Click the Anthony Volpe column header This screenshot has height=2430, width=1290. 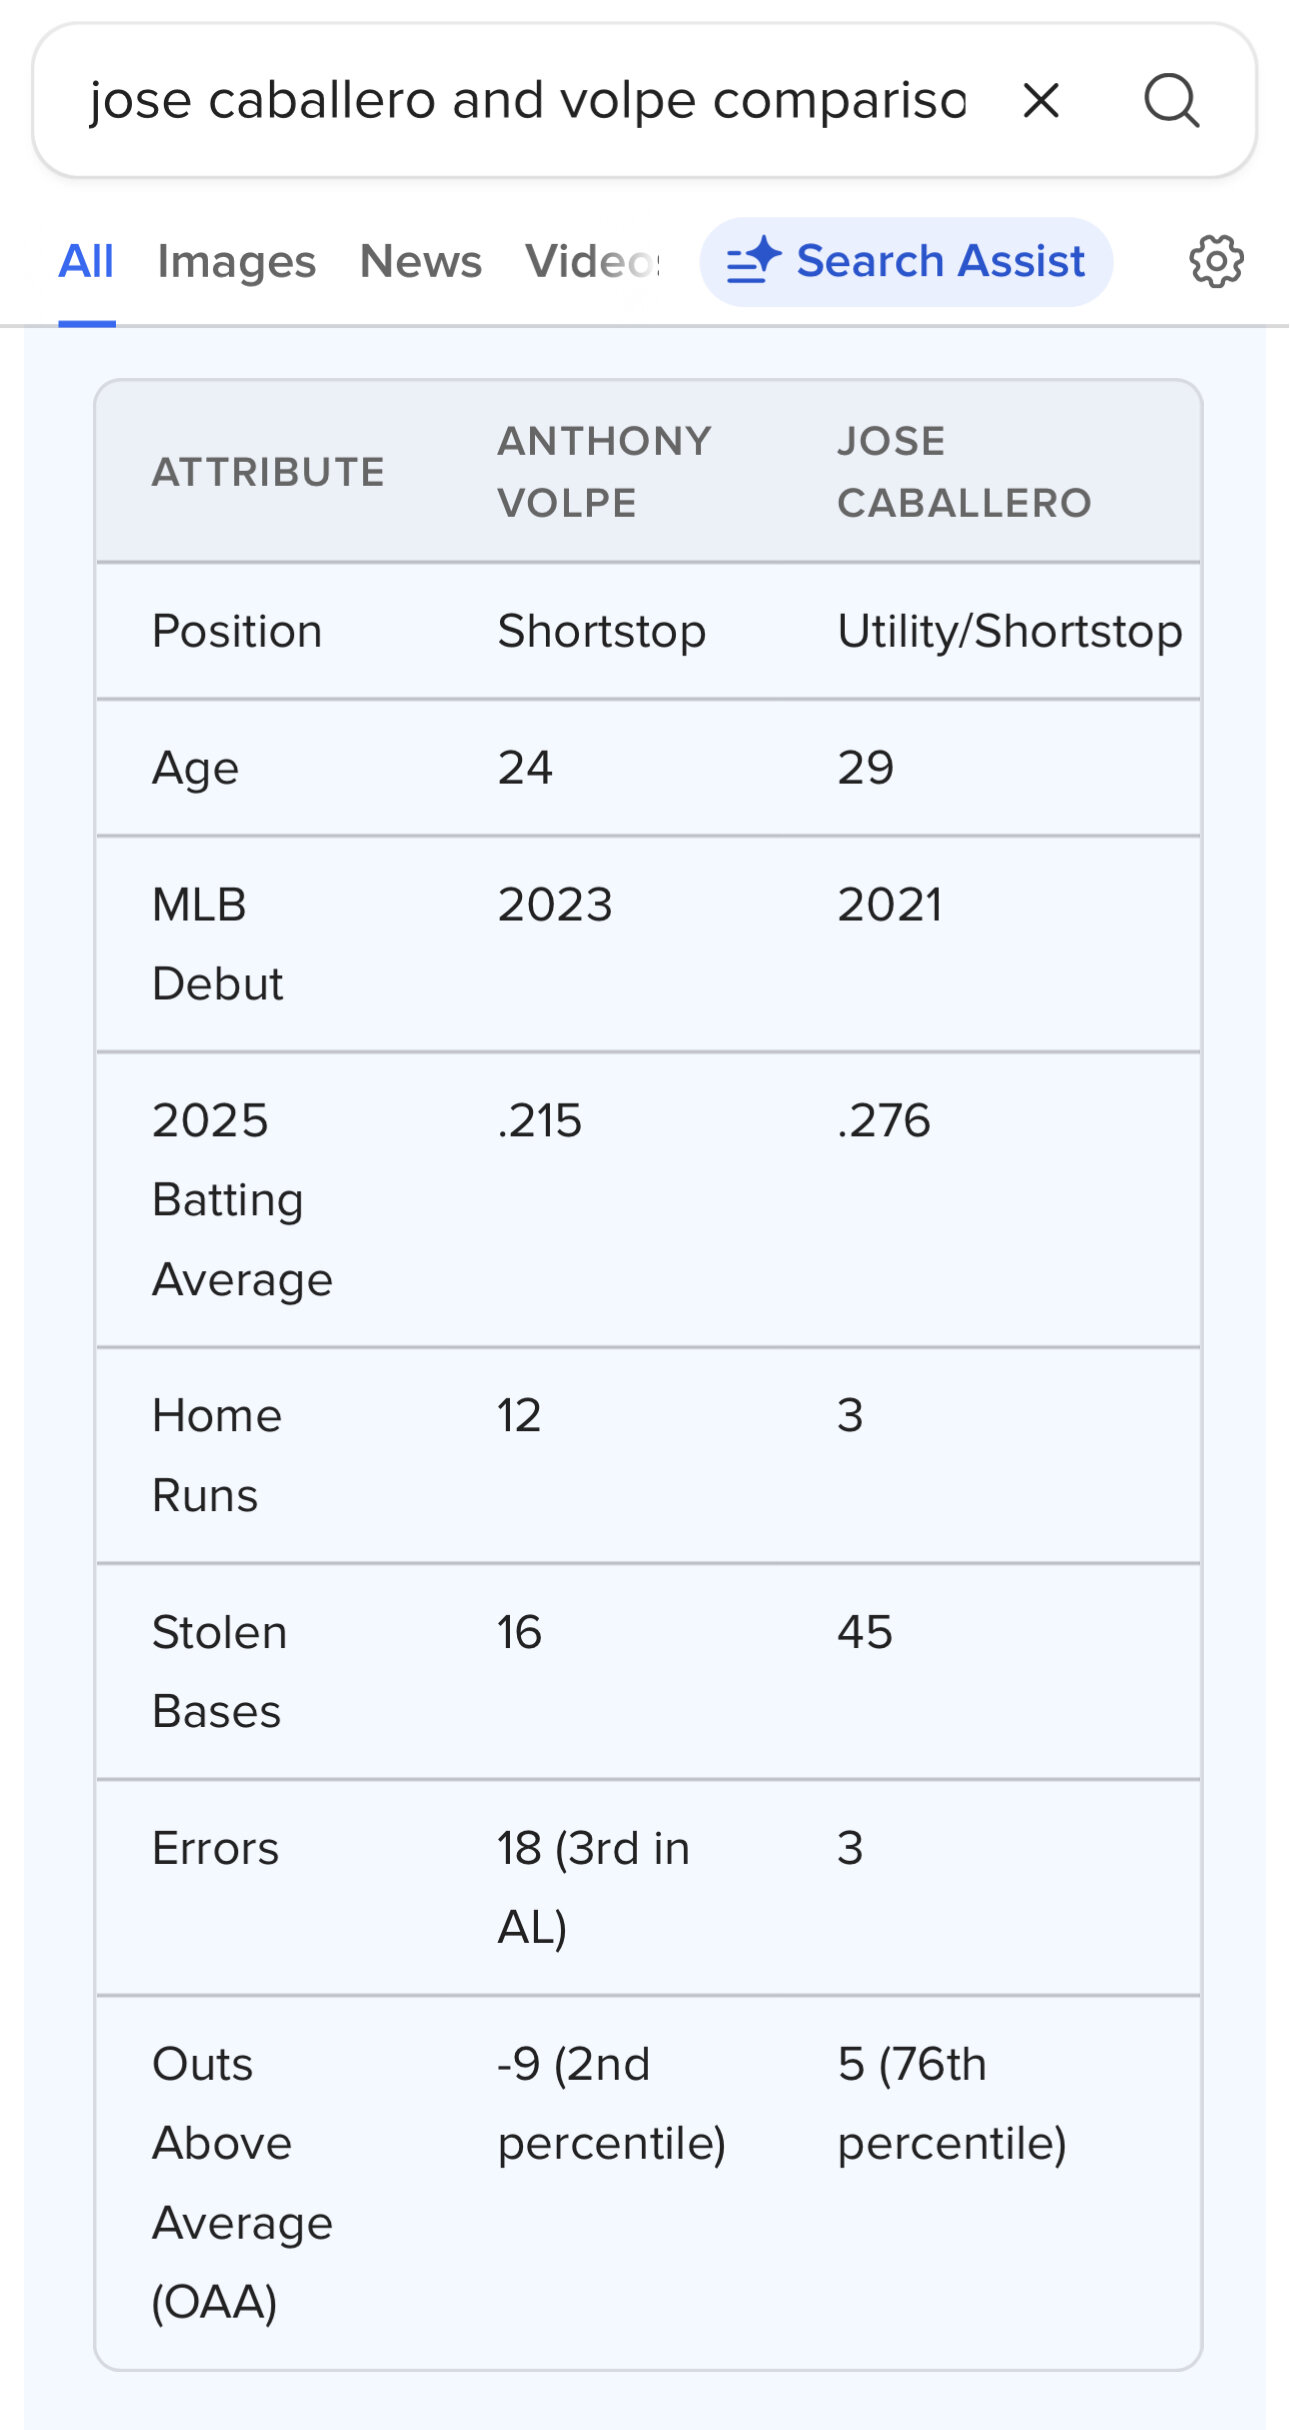tap(604, 471)
